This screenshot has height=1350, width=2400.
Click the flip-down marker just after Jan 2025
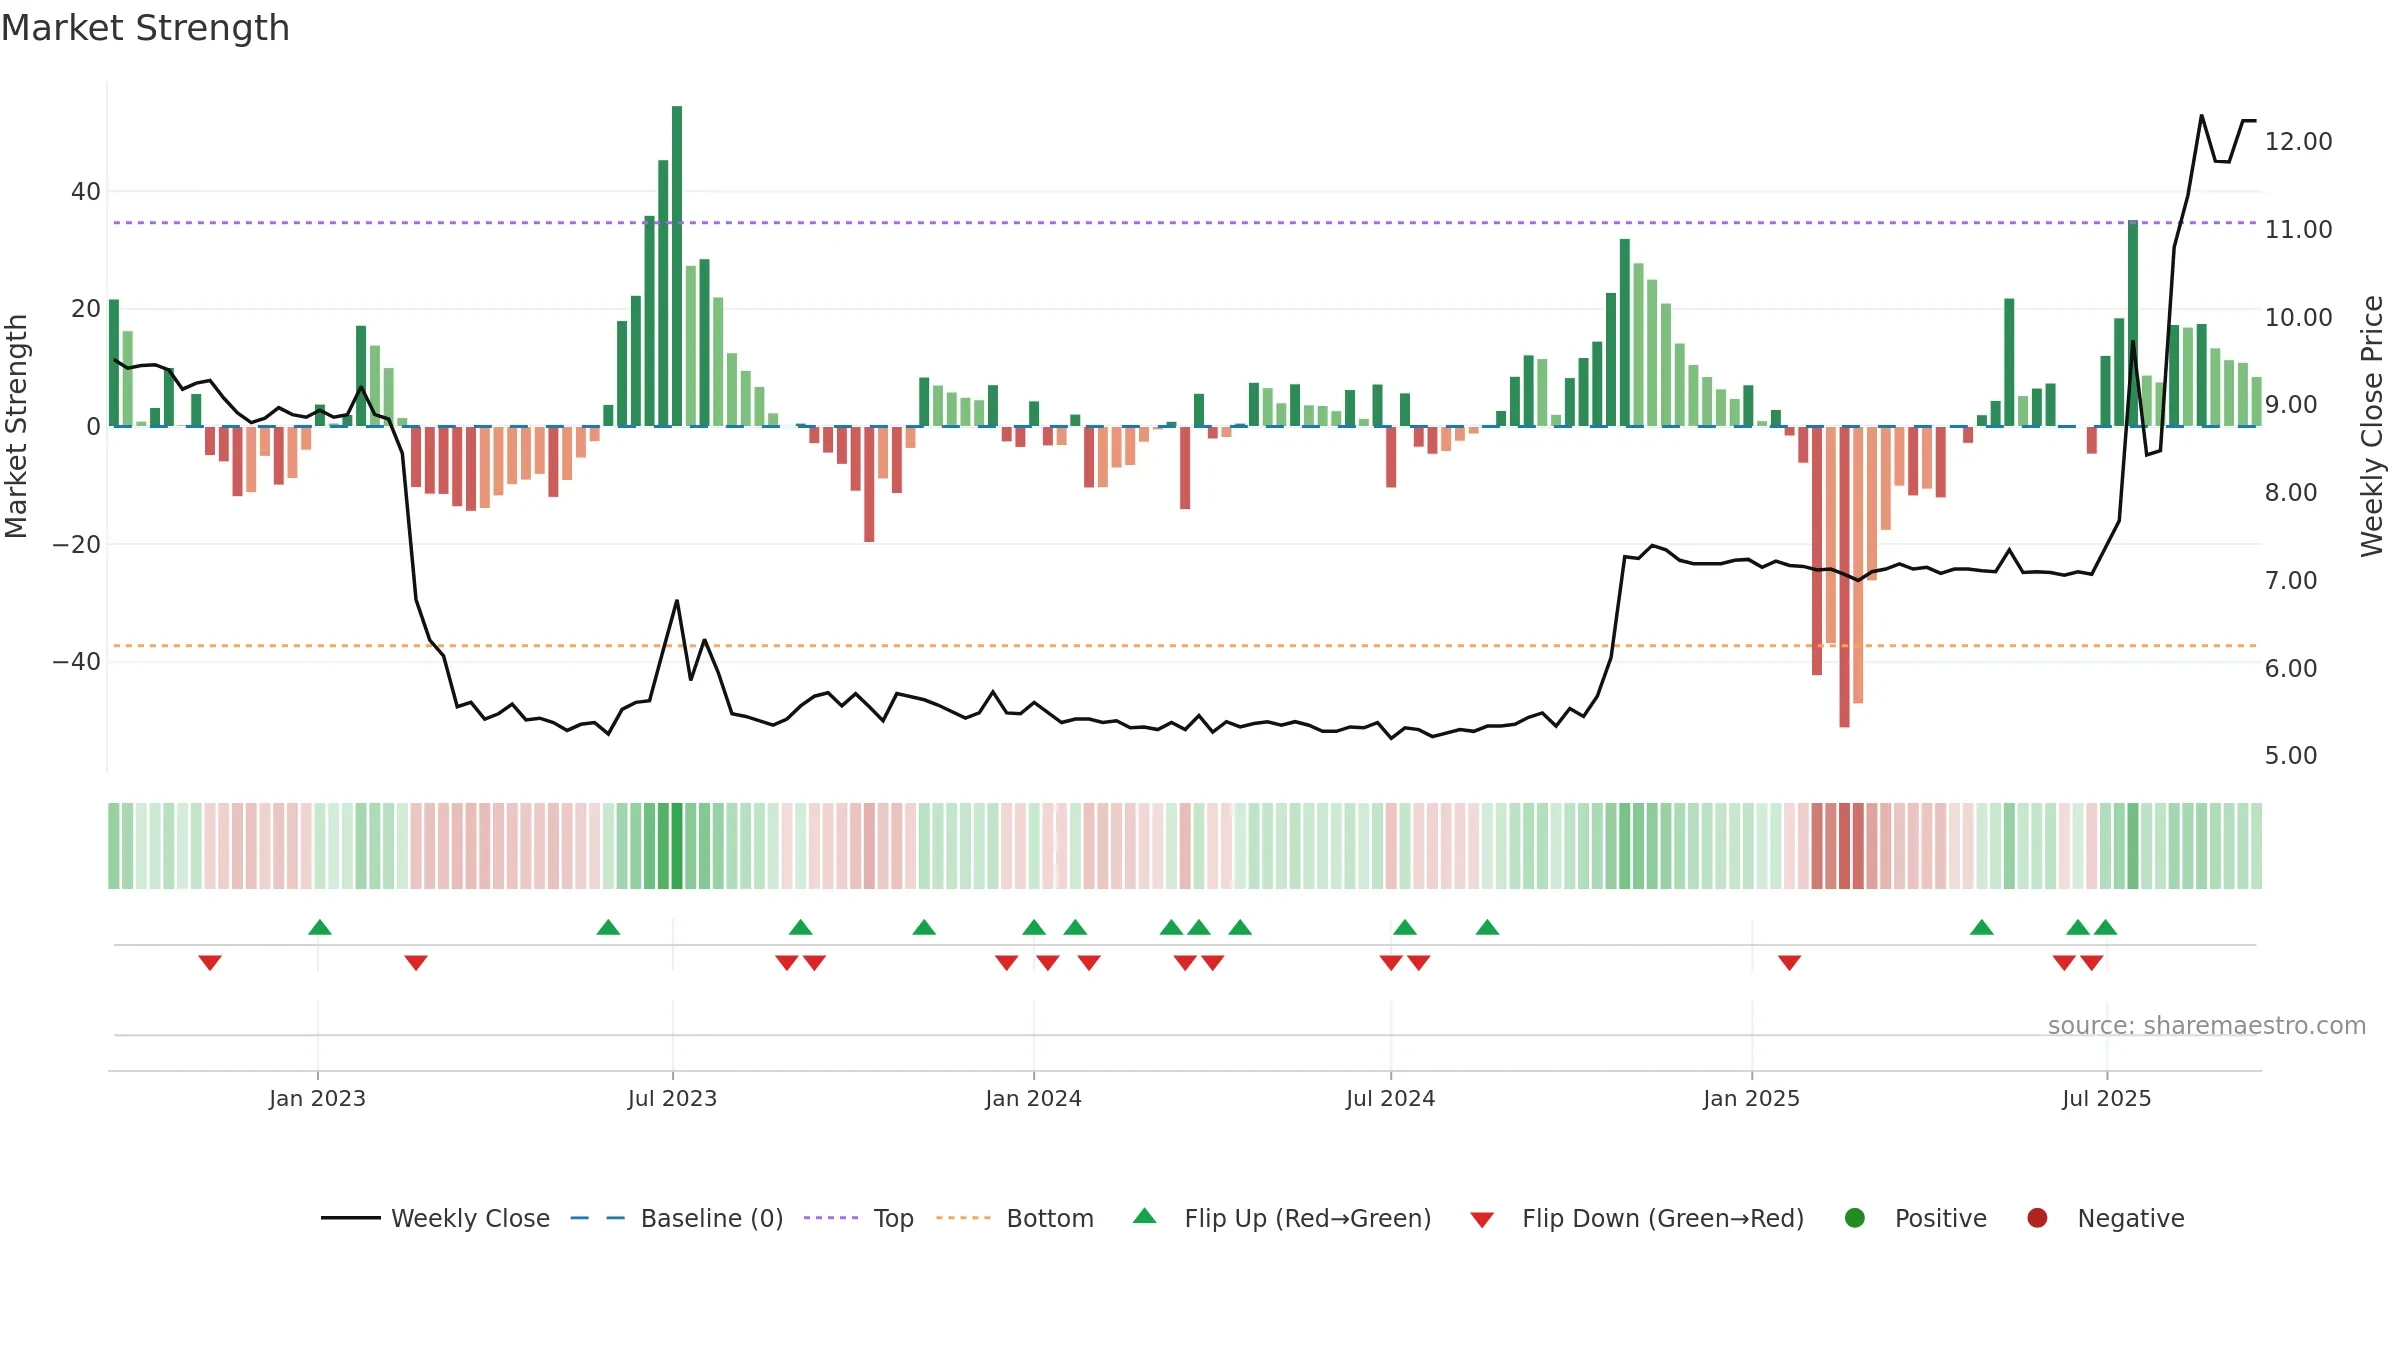(1789, 963)
